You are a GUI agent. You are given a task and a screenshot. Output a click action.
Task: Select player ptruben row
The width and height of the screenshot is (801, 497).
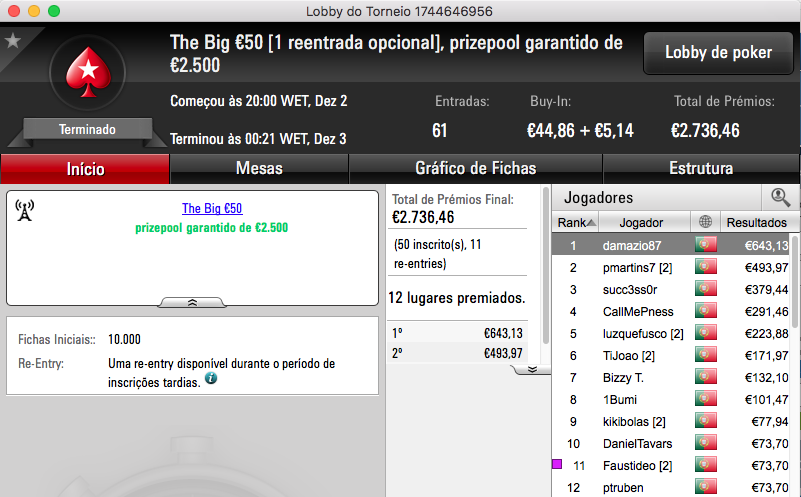tap(671, 487)
